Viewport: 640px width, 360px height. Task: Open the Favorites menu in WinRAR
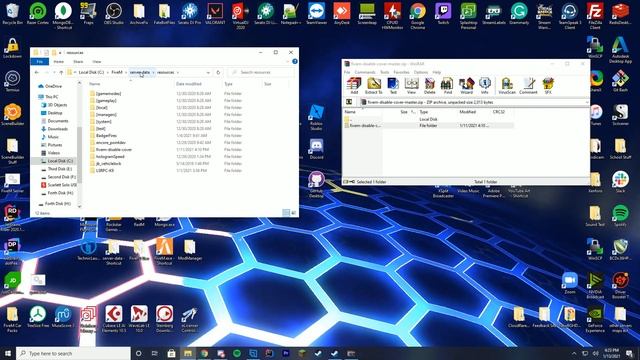coord(401,72)
